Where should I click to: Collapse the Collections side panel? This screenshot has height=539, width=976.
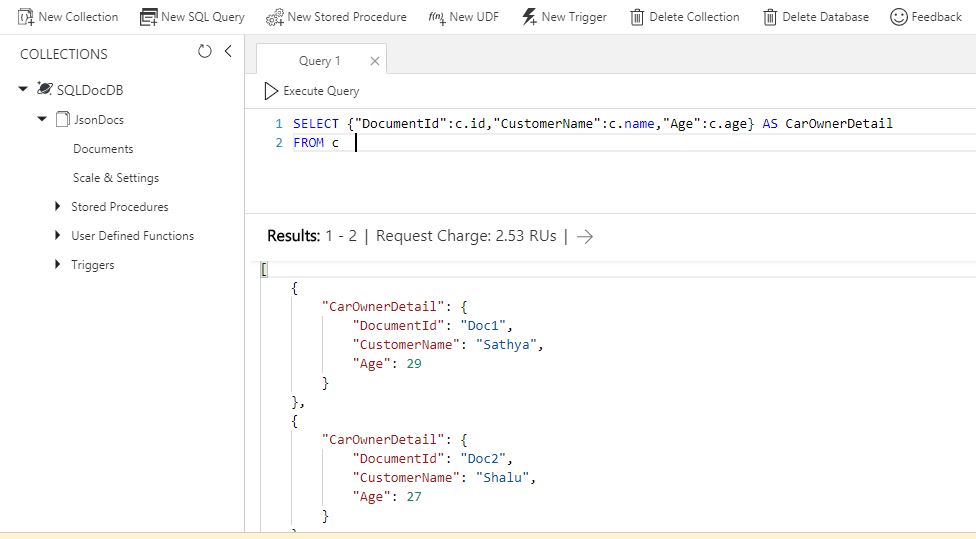pyautogui.click(x=228, y=51)
